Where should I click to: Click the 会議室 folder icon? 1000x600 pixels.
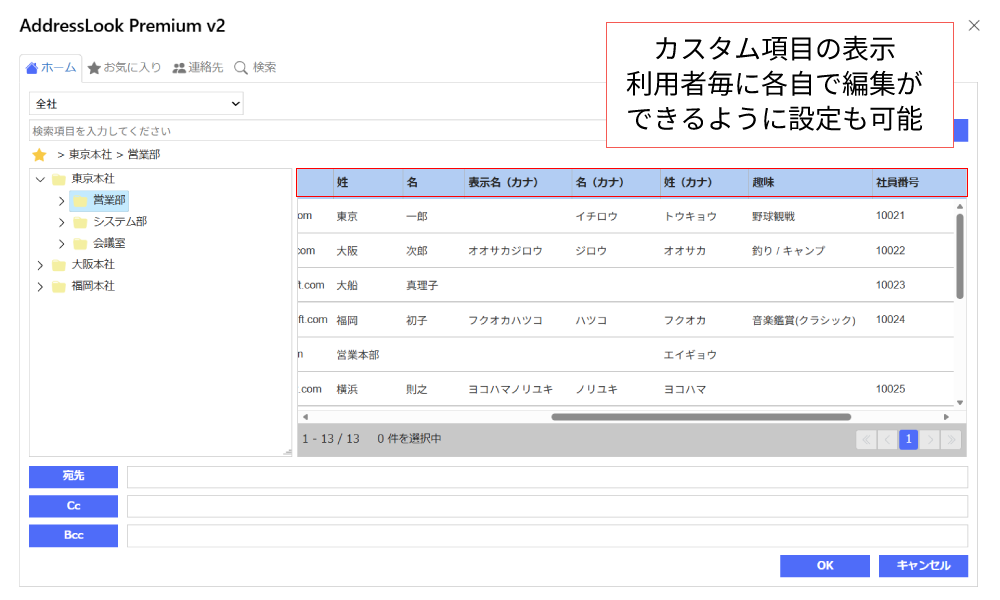click(80, 243)
